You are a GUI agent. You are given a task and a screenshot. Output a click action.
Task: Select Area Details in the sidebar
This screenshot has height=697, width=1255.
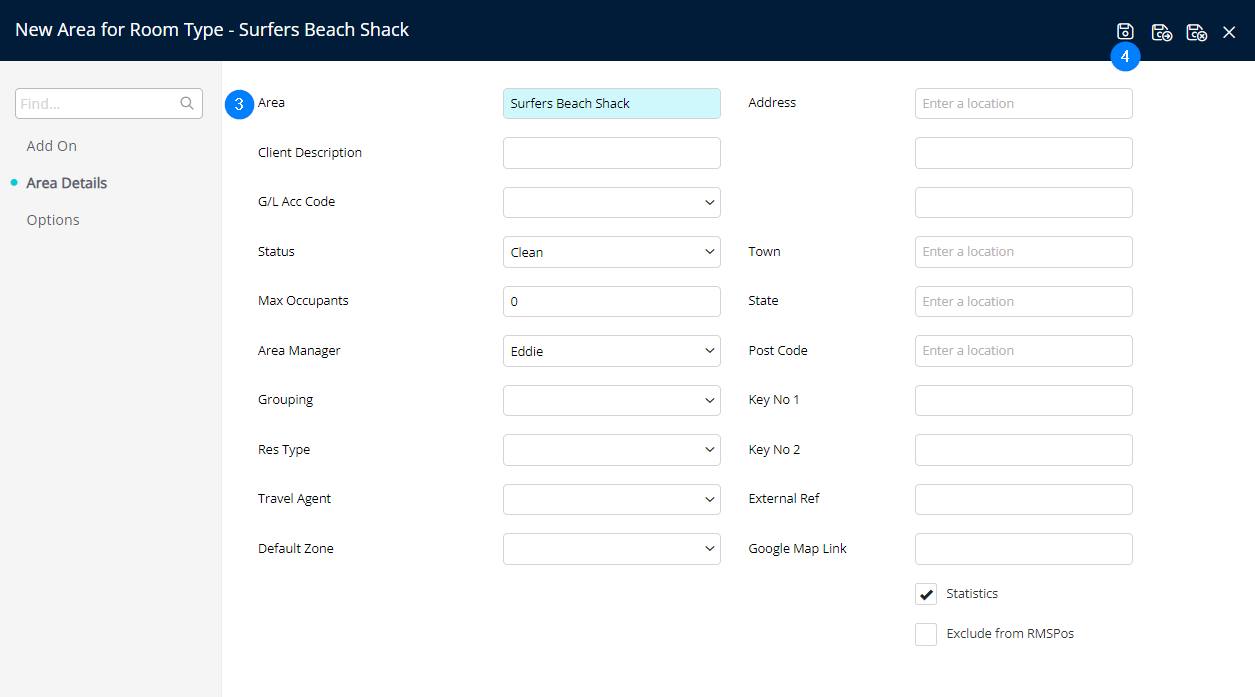click(66, 183)
